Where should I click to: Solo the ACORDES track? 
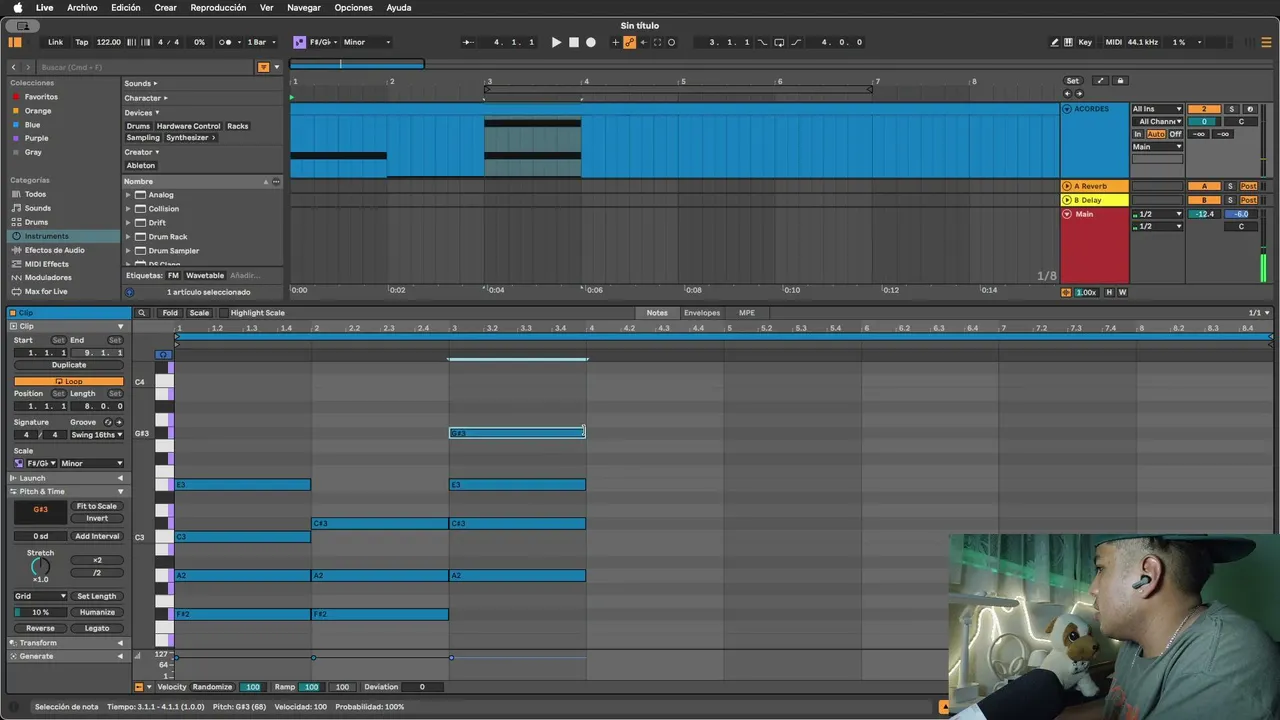[1231, 109]
